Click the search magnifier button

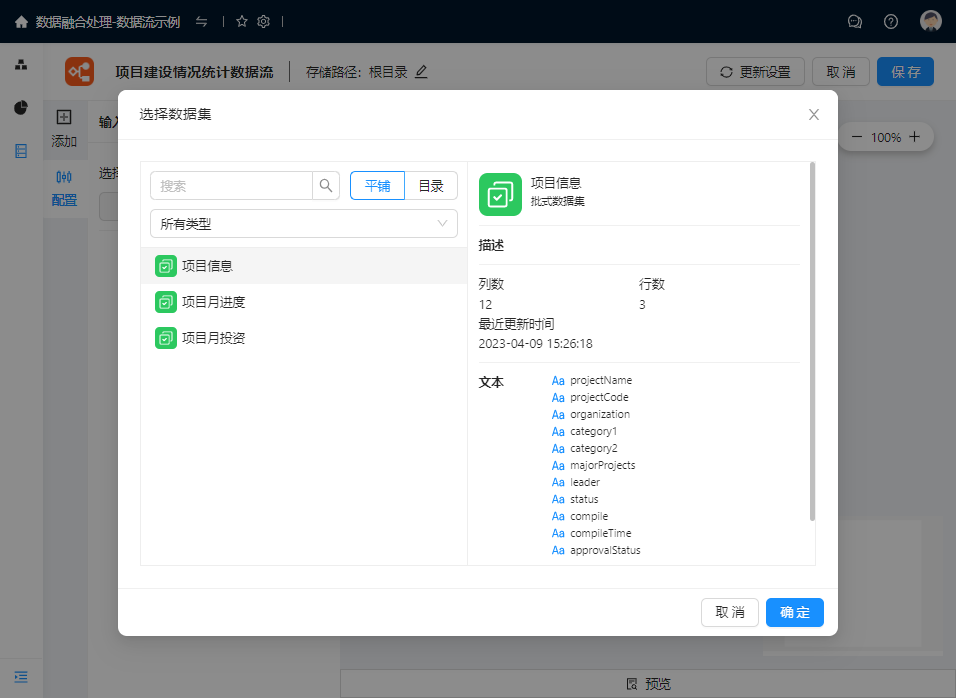tap(326, 186)
